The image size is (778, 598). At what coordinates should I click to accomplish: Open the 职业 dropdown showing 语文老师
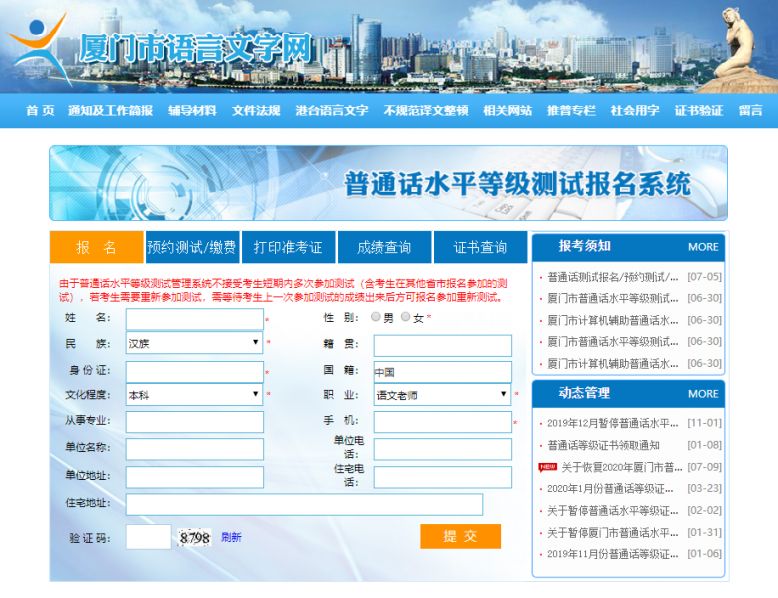tap(442, 395)
